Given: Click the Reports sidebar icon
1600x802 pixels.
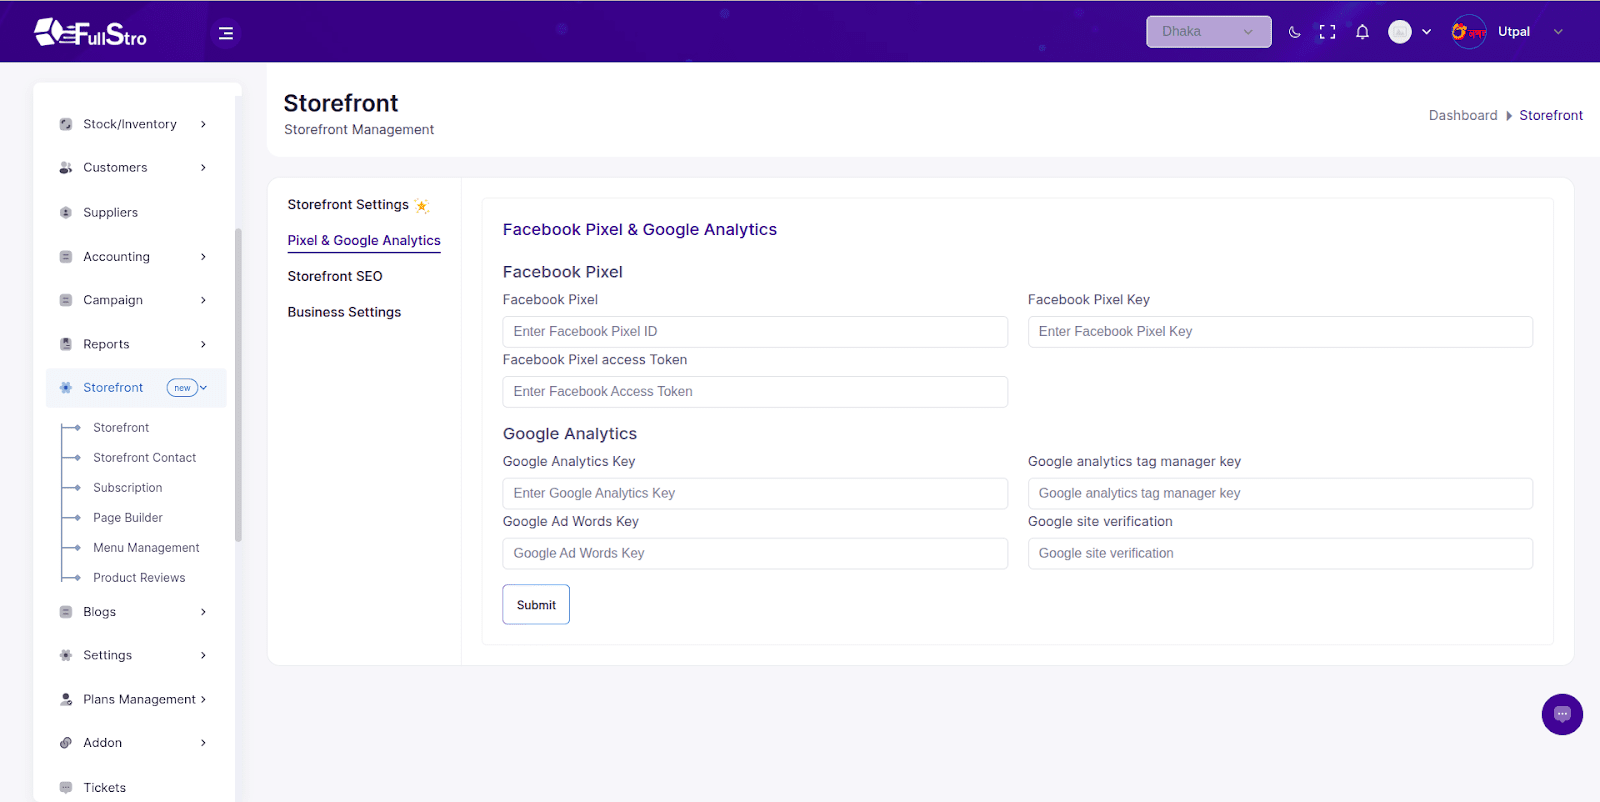Looking at the screenshot, I should coord(66,344).
